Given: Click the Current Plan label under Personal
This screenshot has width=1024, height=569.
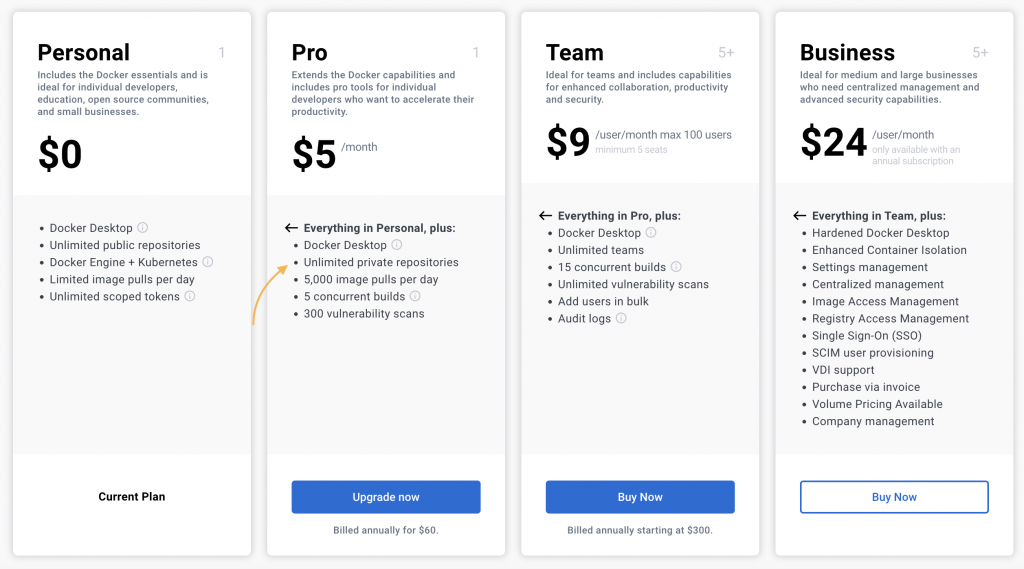Looking at the screenshot, I should [x=132, y=497].
